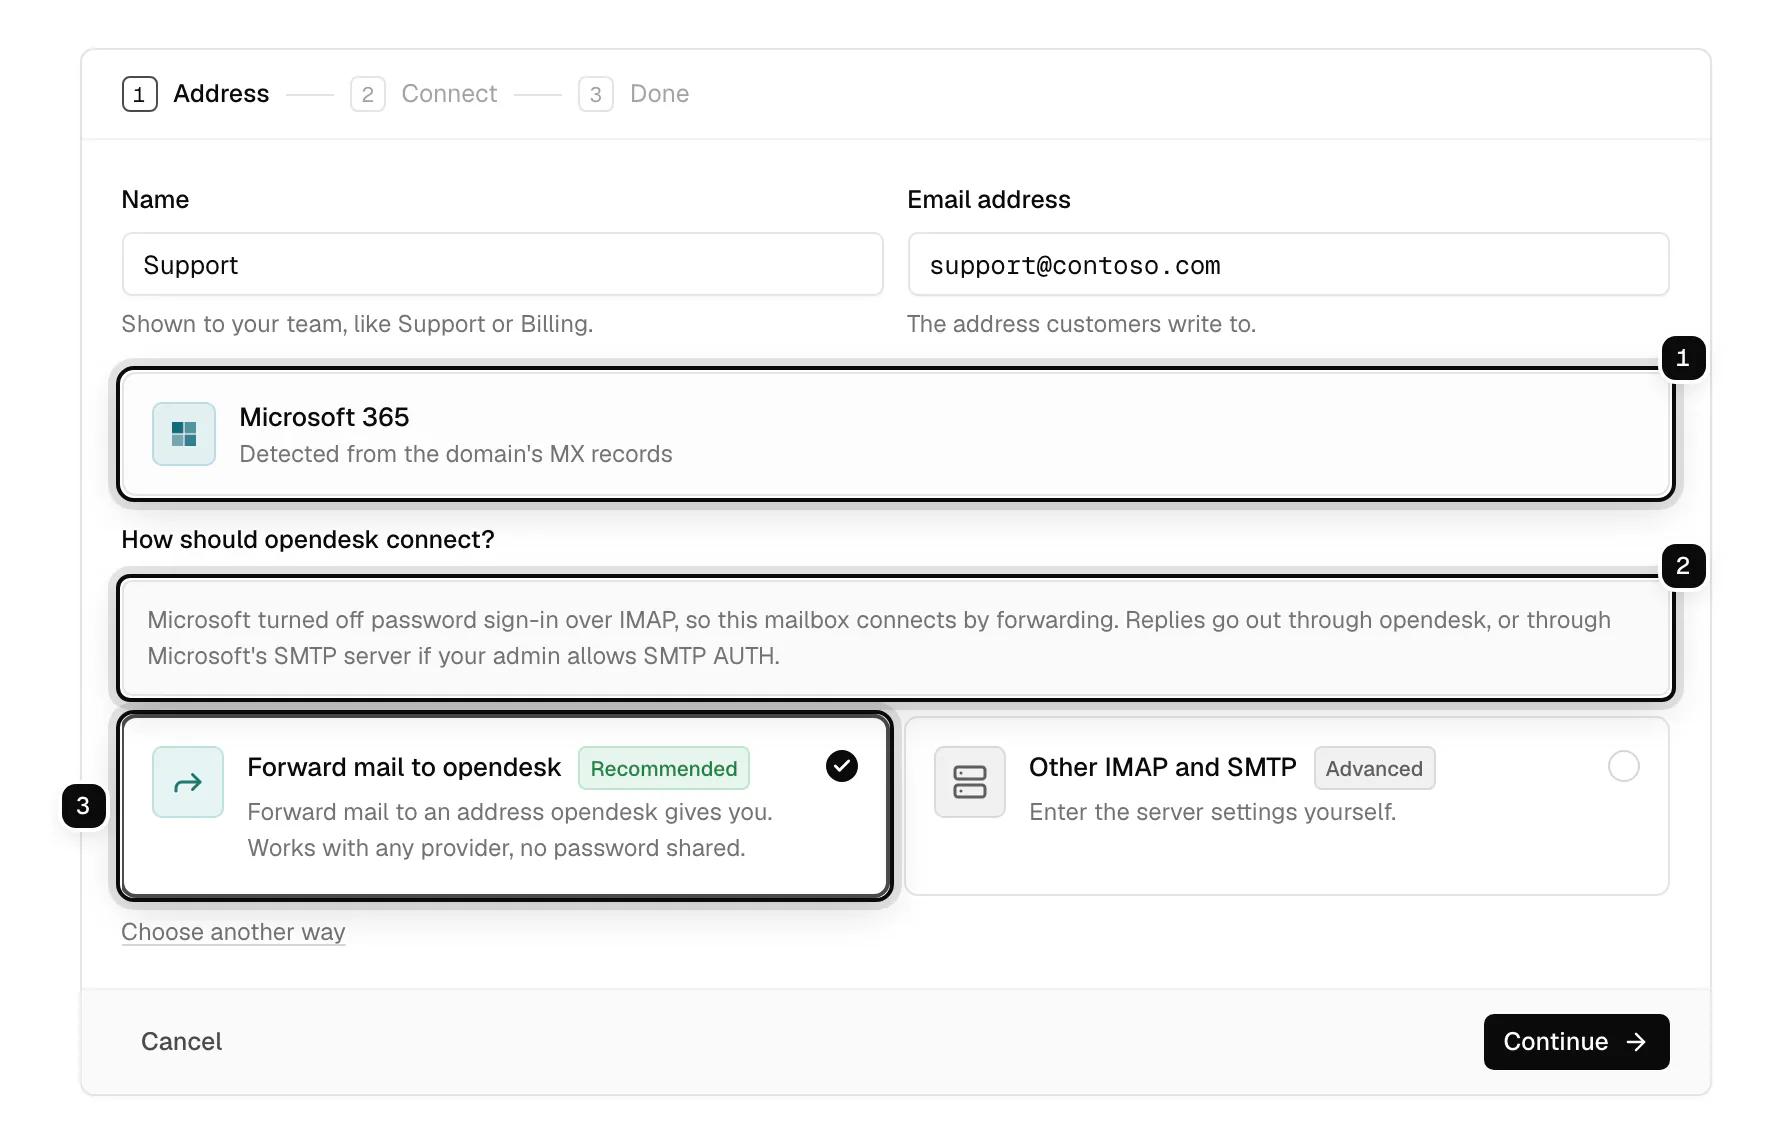This screenshot has width=1766, height=1144.
Task: Select the Other IMAP and SMTP radio
Action: point(1624,766)
